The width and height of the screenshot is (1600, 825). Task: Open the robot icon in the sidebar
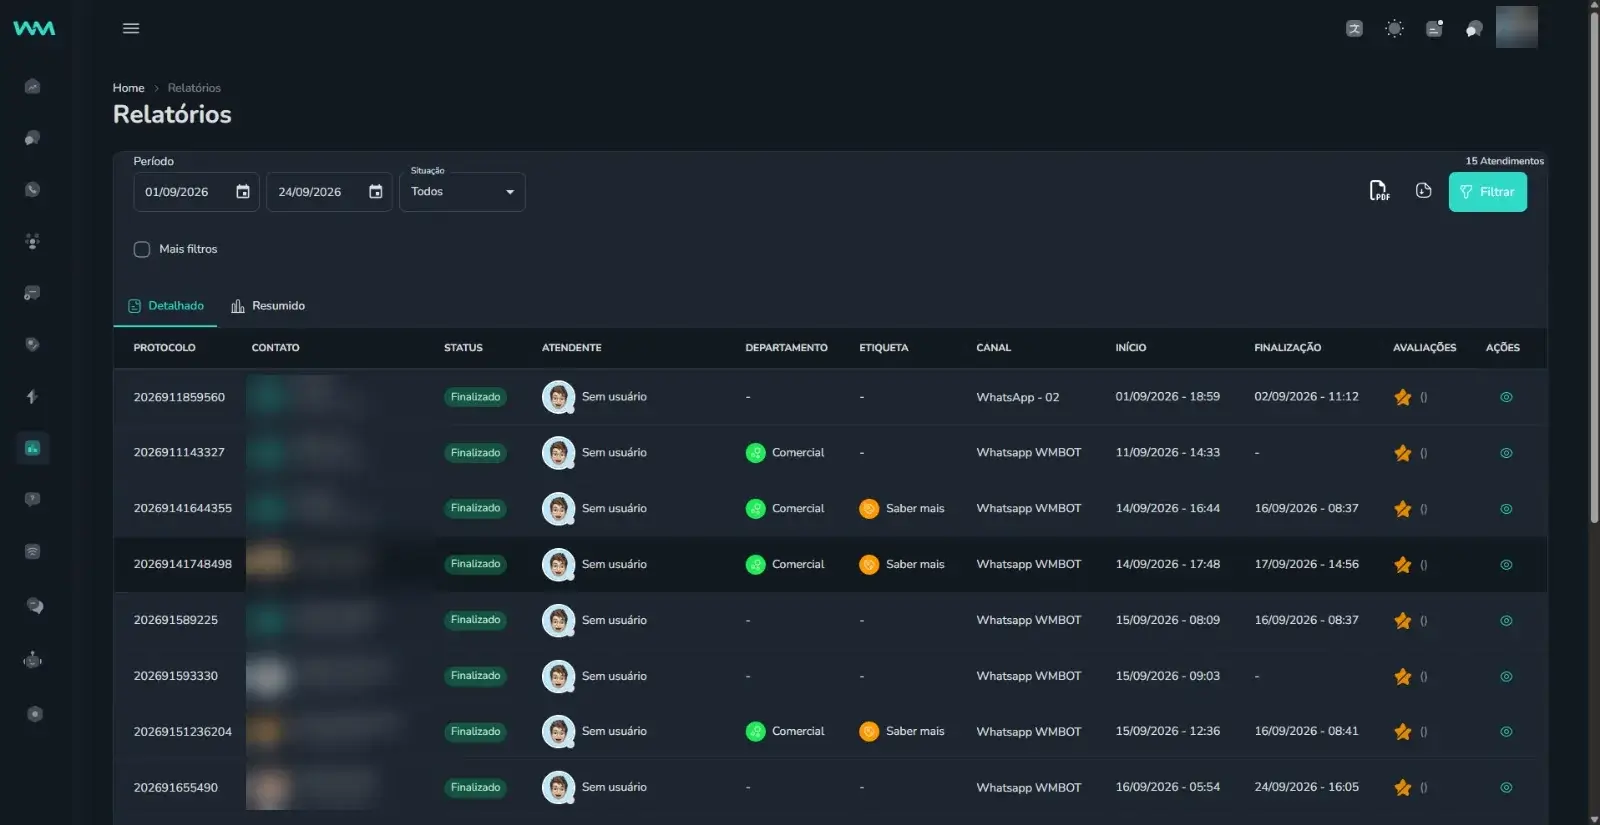(33, 660)
